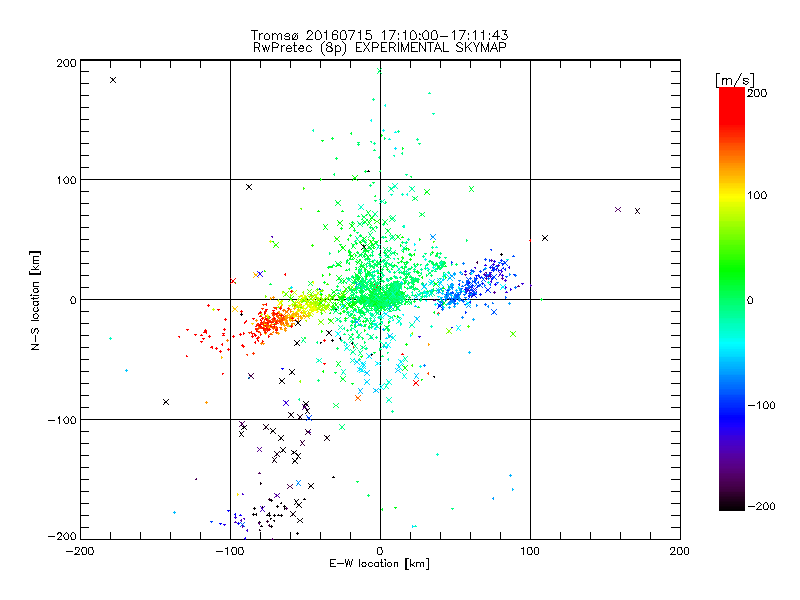The image size is (800, 600).
Task: Click the purple X marker at far right
Action: (x=618, y=210)
